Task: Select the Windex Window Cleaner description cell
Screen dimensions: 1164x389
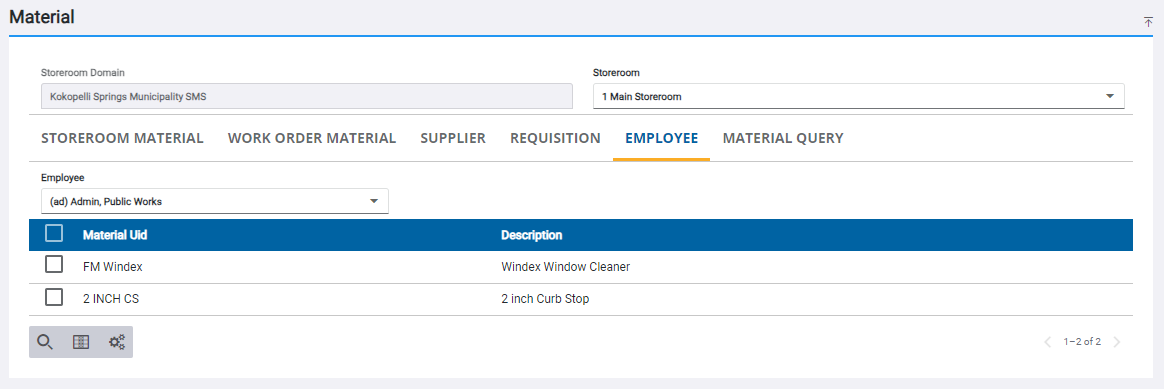Action: [566, 267]
